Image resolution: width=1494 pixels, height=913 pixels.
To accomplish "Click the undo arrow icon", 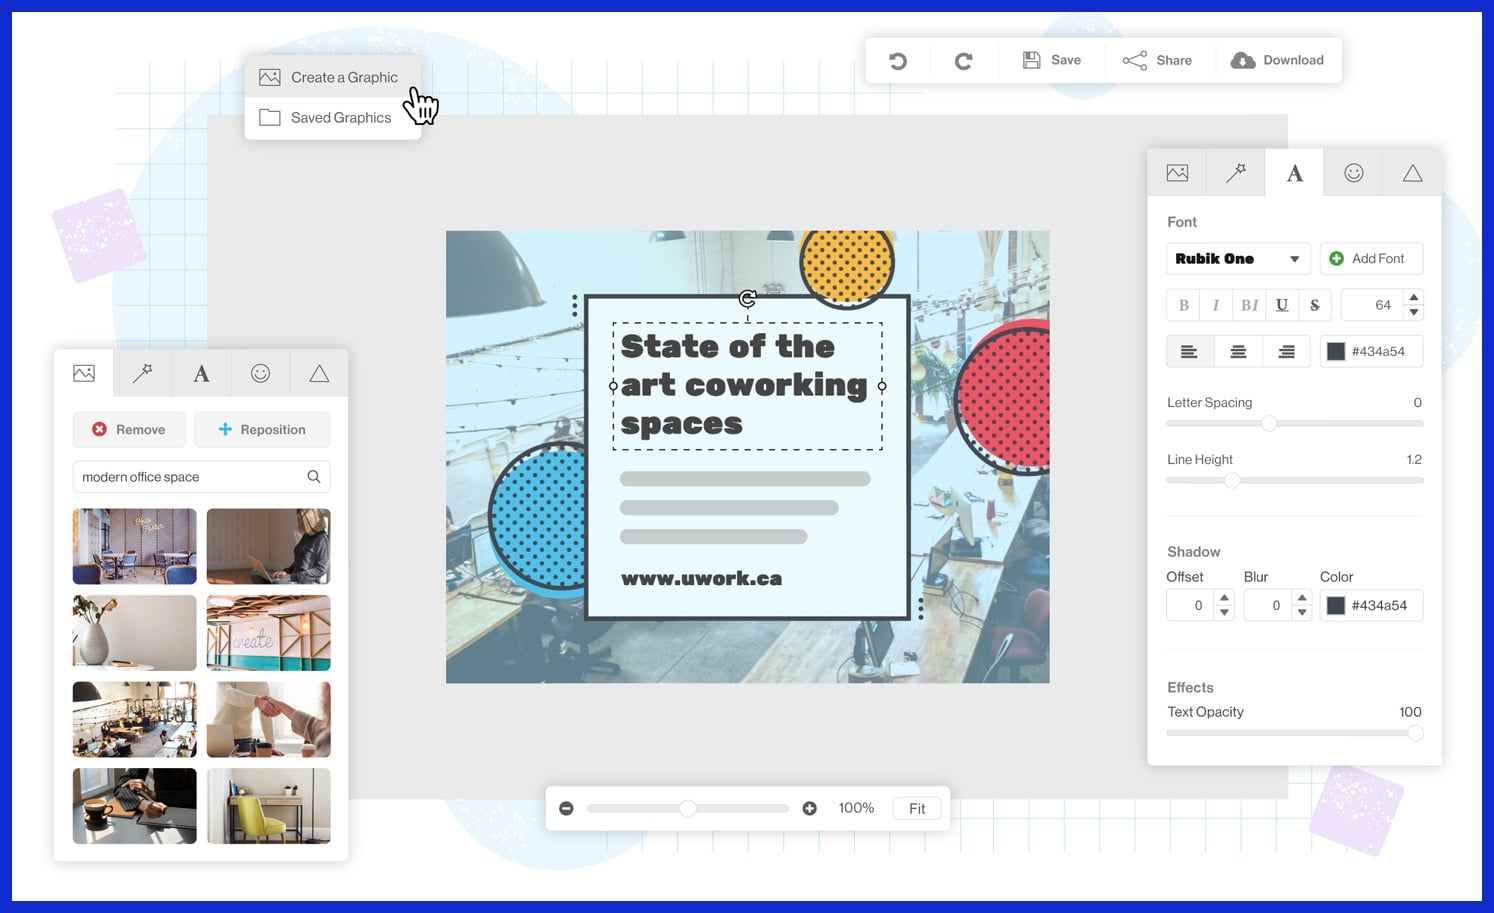I will [898, 61].
